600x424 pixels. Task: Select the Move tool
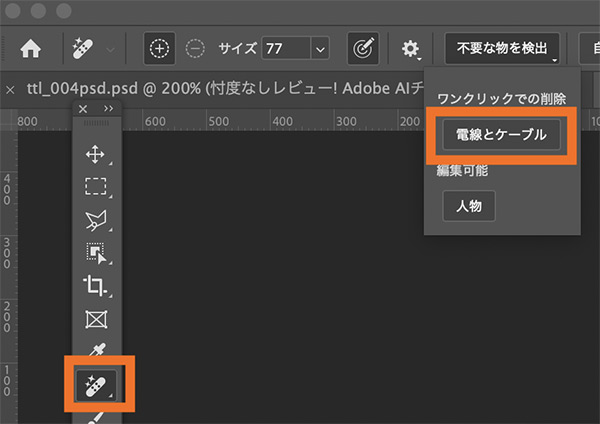coord(96,155)
